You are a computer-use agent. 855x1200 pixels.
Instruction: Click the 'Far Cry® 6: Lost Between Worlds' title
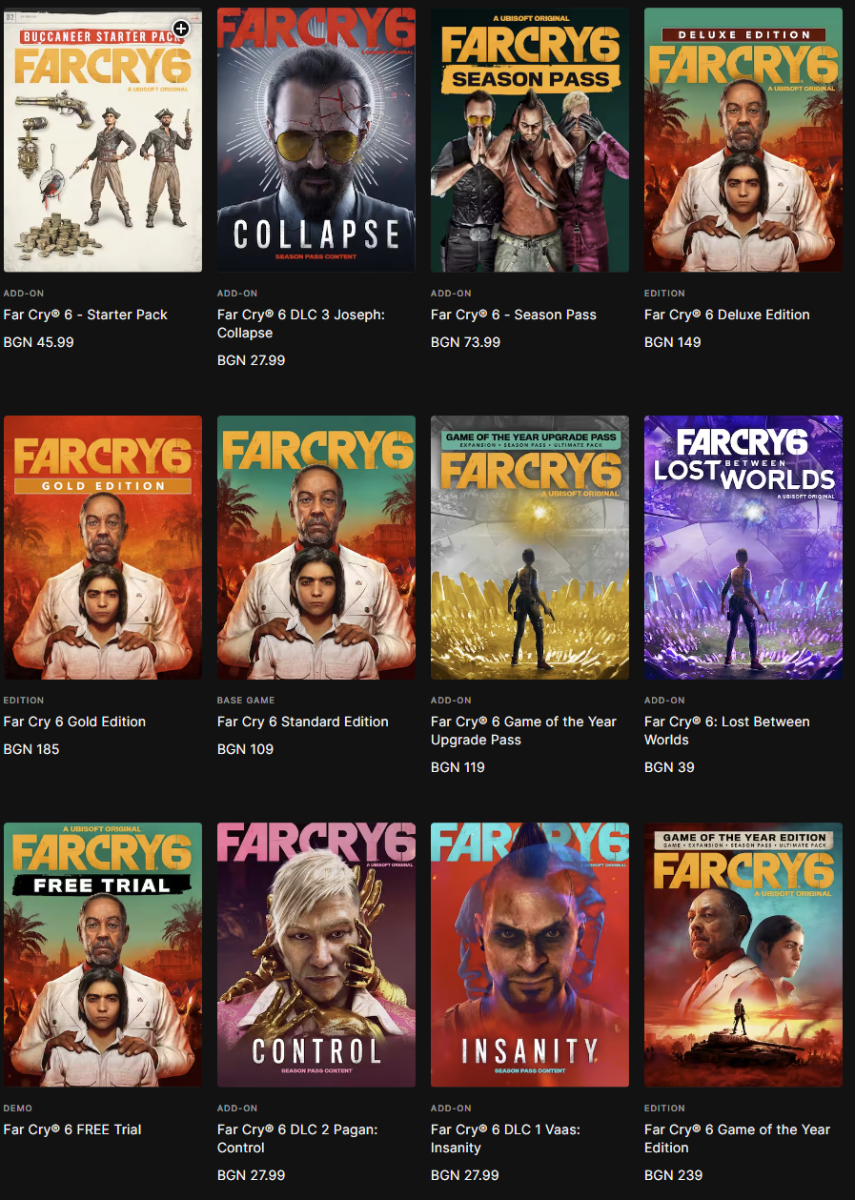point(727,730)
